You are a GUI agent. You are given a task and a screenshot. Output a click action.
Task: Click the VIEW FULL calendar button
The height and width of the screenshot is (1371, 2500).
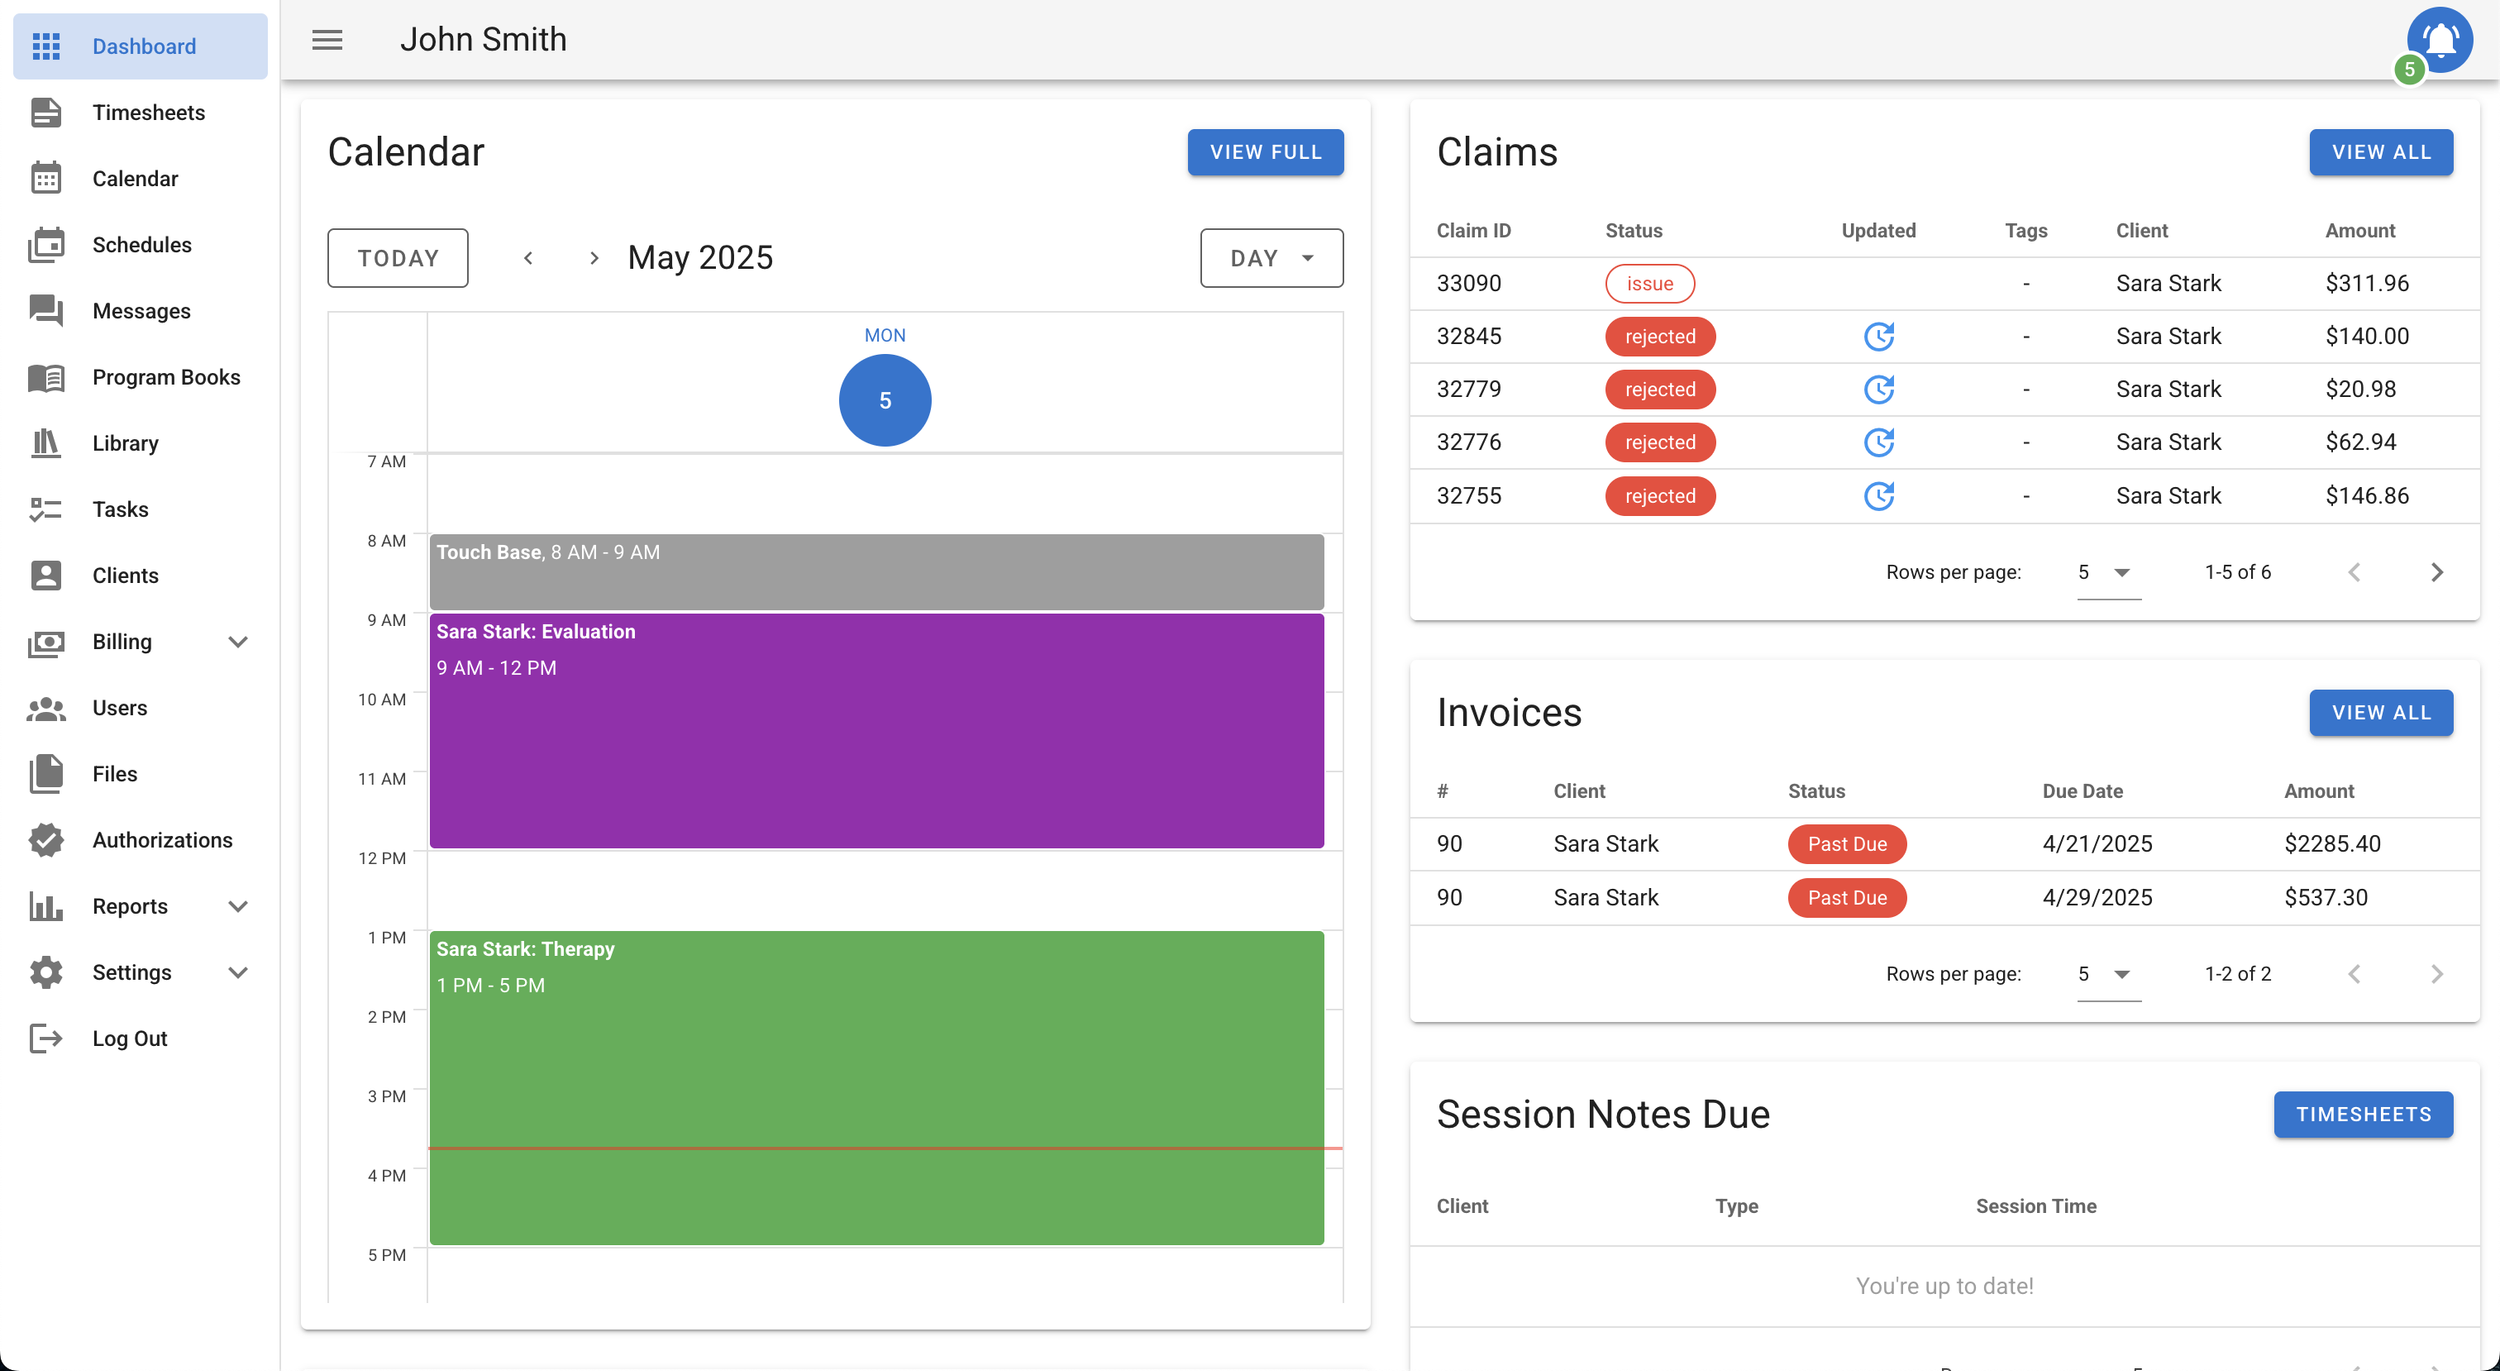pyautogui.click(x=1265, y=152)
